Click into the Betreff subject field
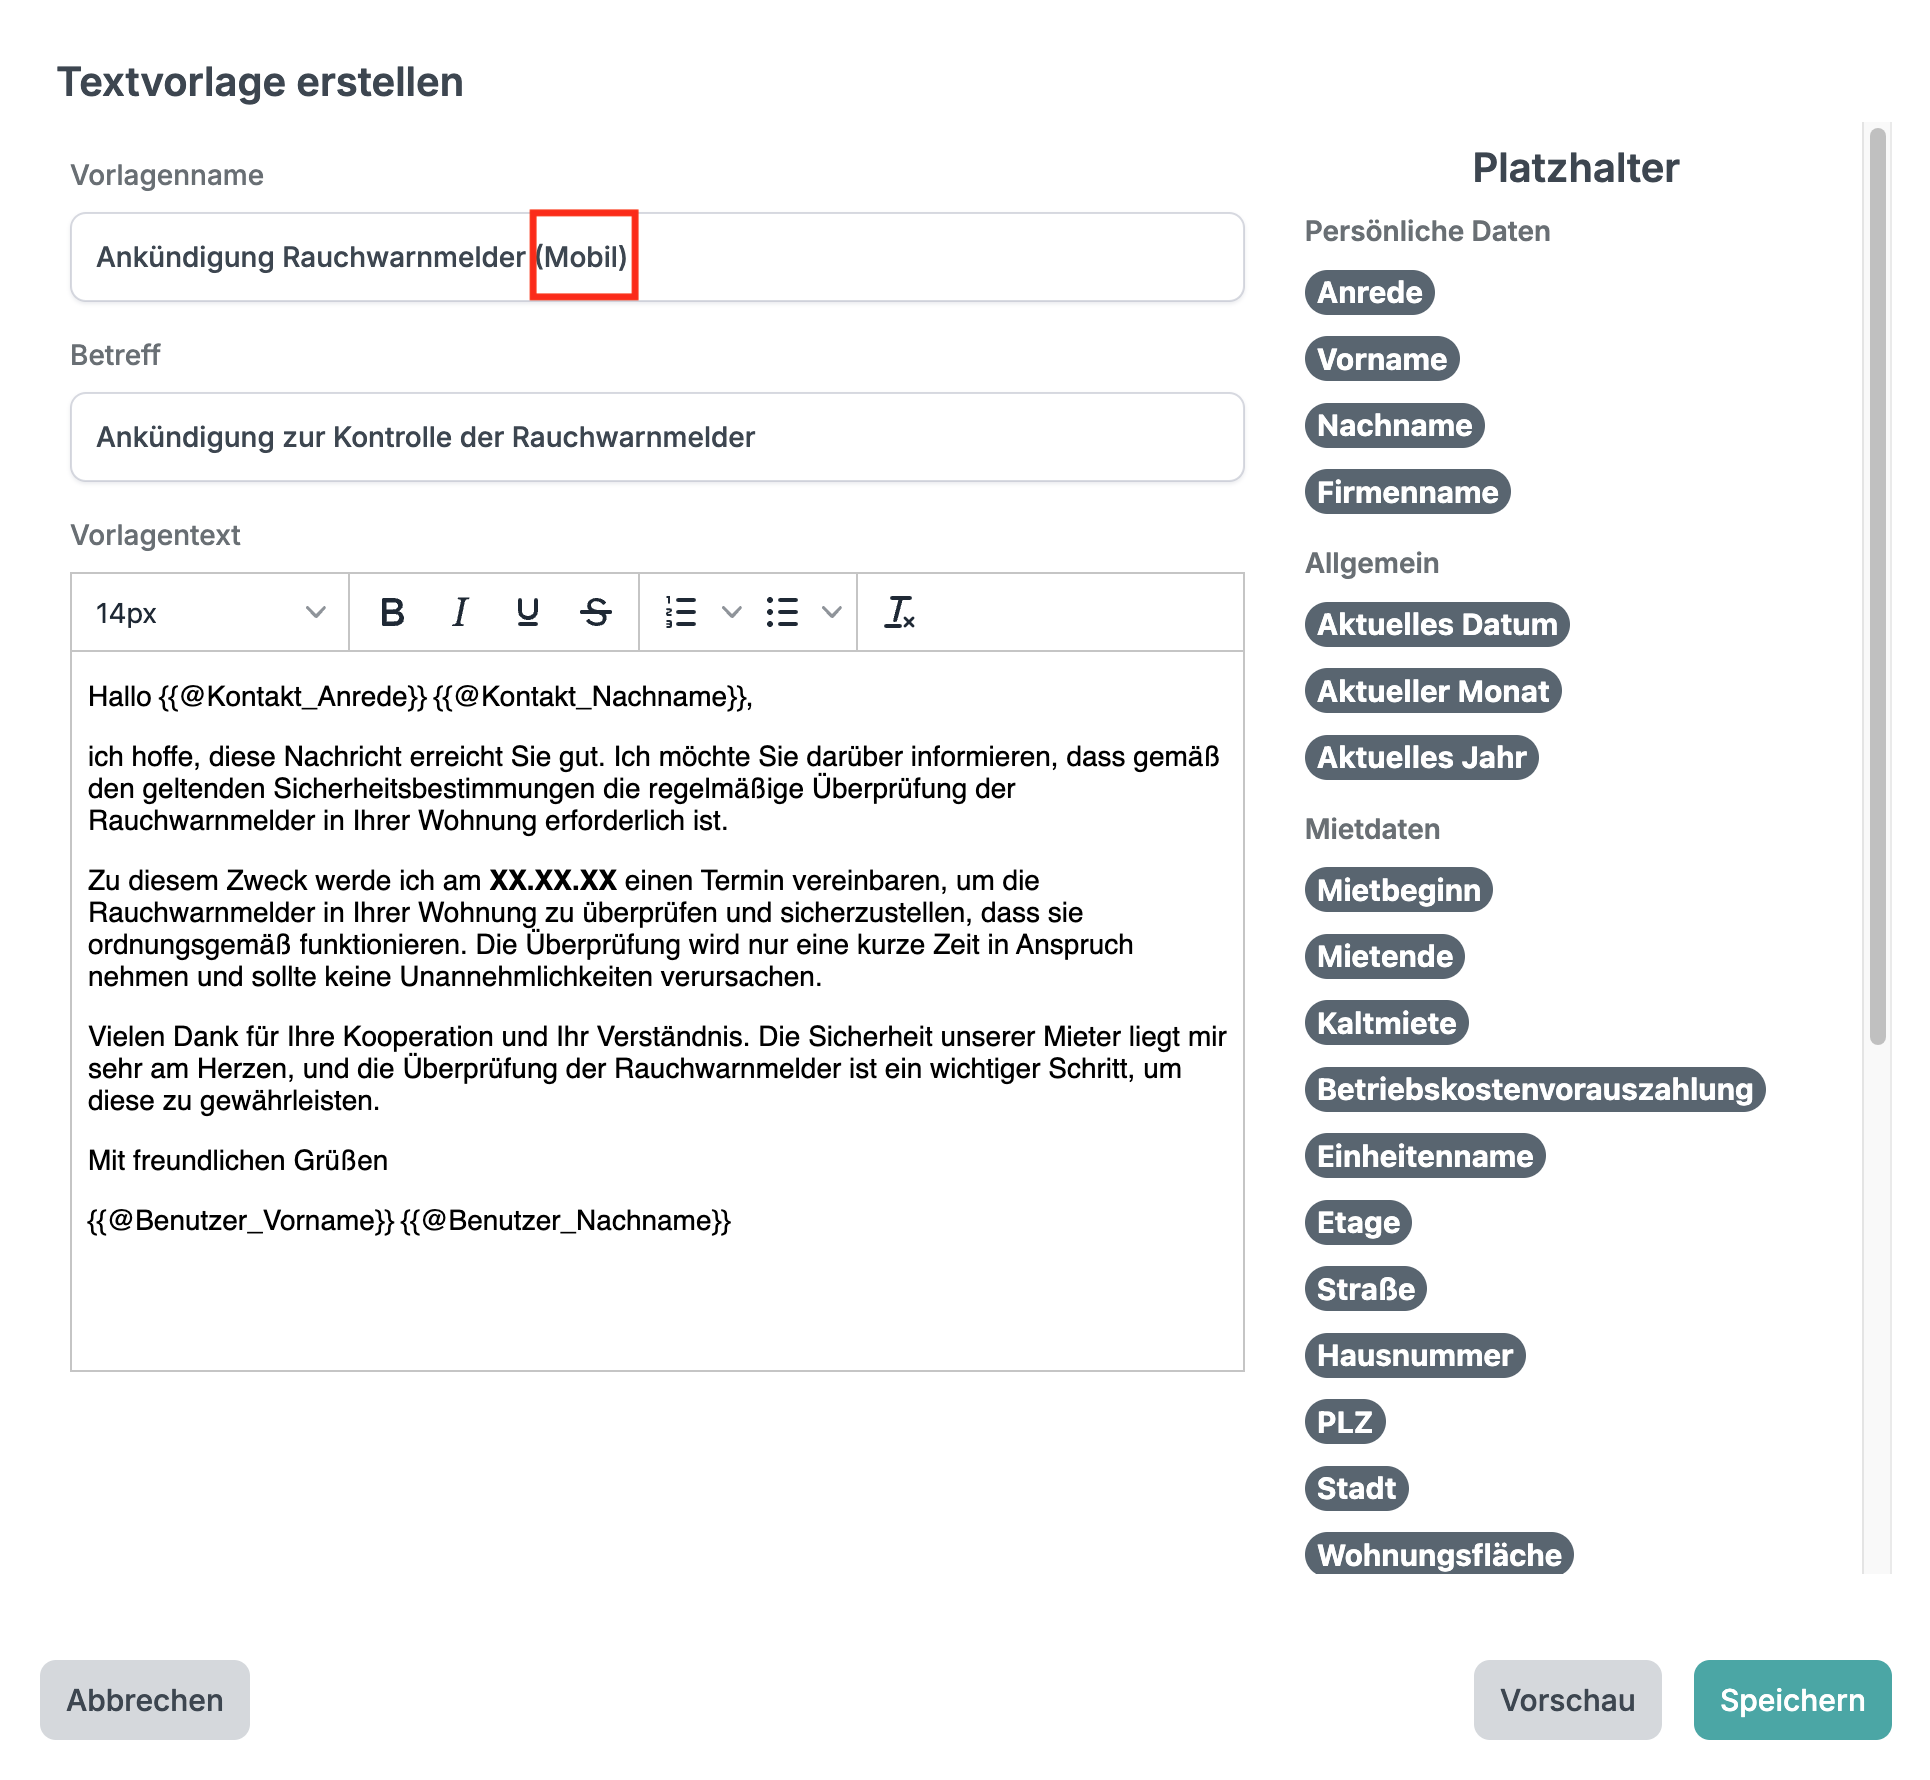The width and height of the screenshot is (1930, 1780). pos(657,437)
